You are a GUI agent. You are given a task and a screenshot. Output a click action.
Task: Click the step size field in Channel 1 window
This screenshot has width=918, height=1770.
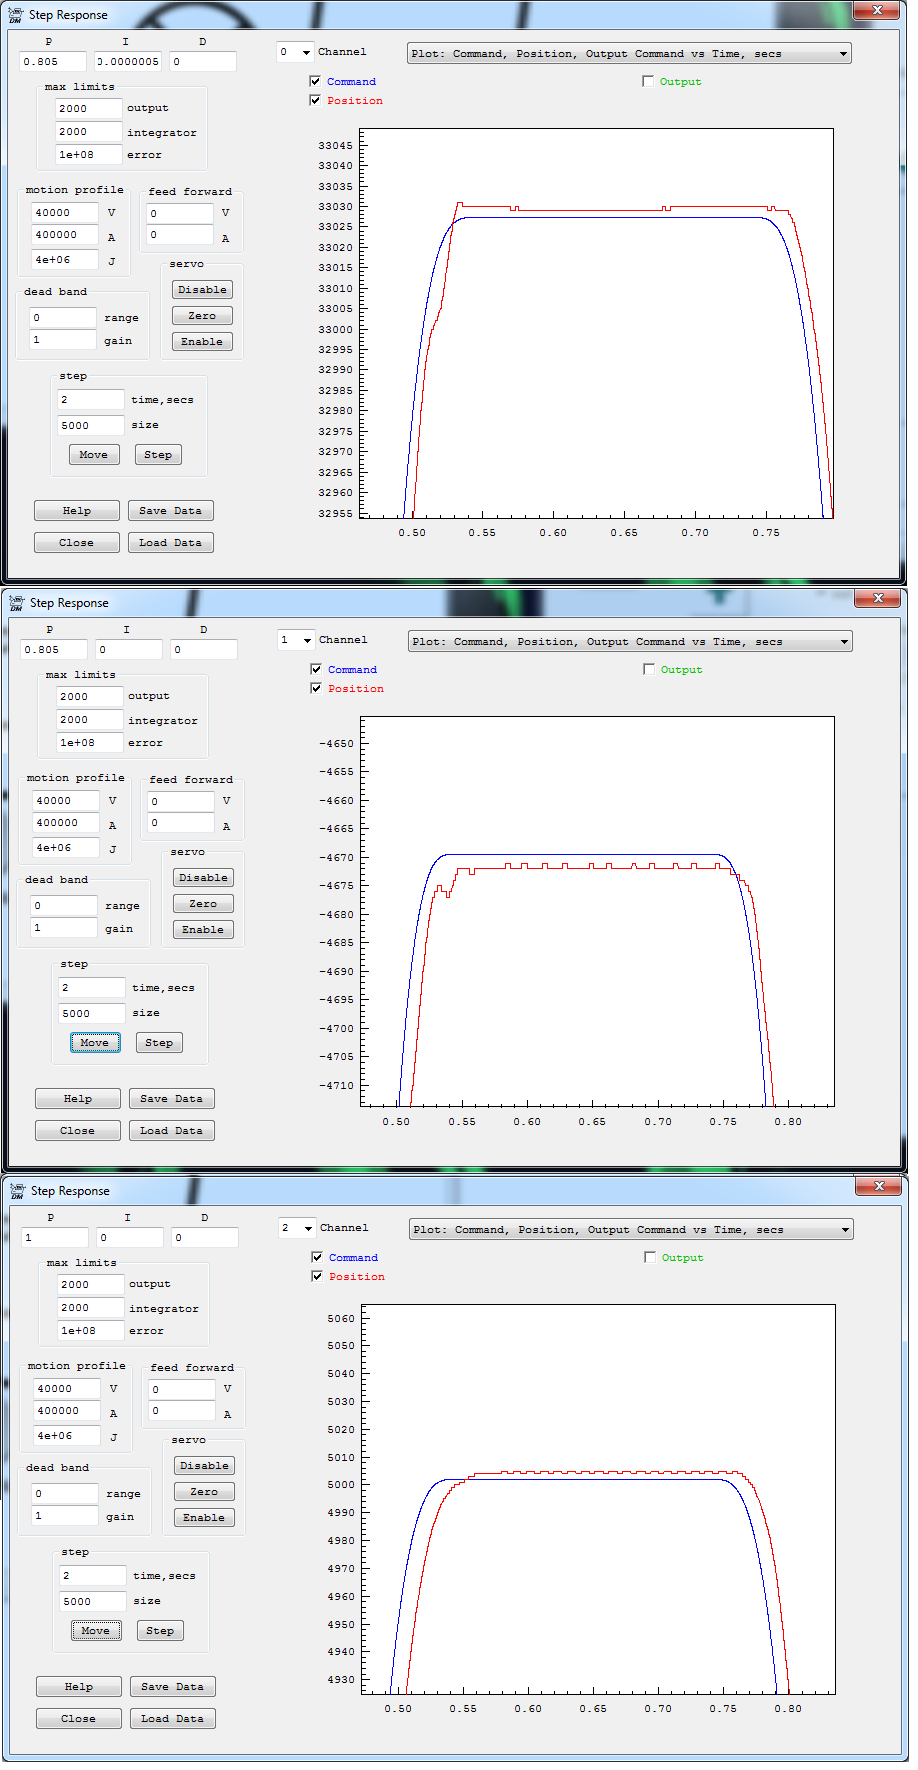tap(92, 1014)
